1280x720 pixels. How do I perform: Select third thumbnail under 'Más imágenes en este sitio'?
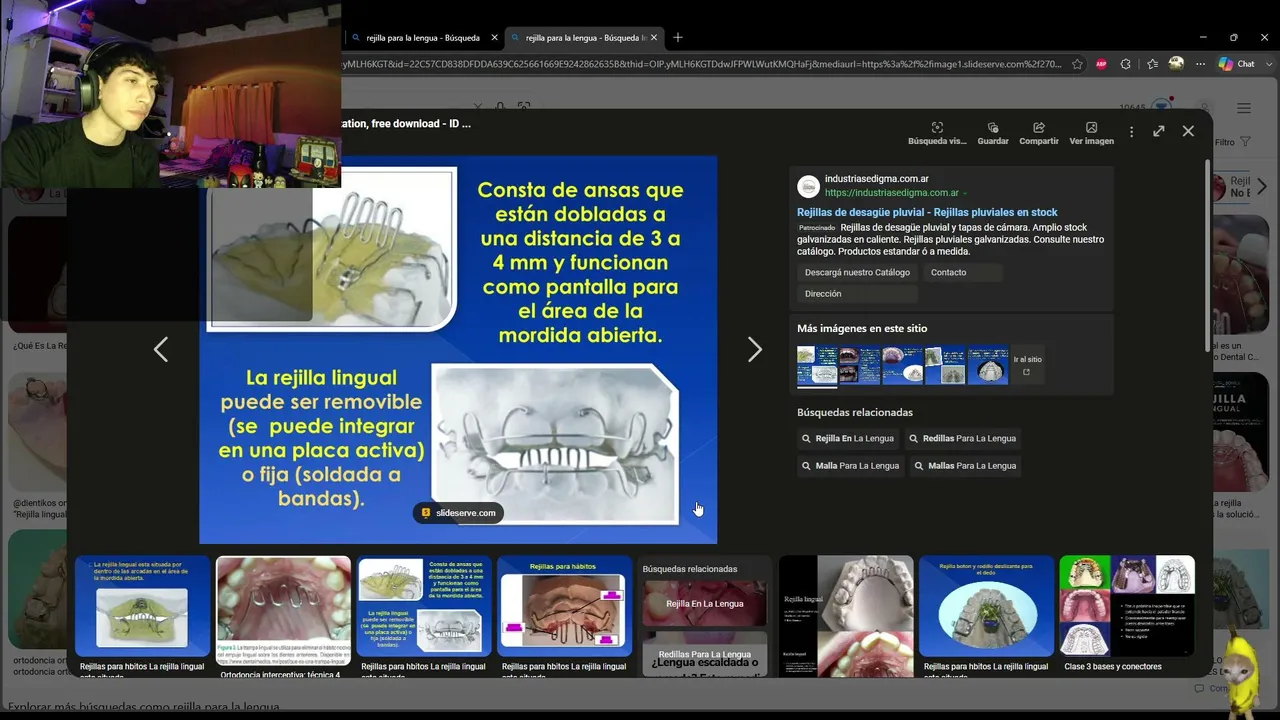tap(903, 366)
